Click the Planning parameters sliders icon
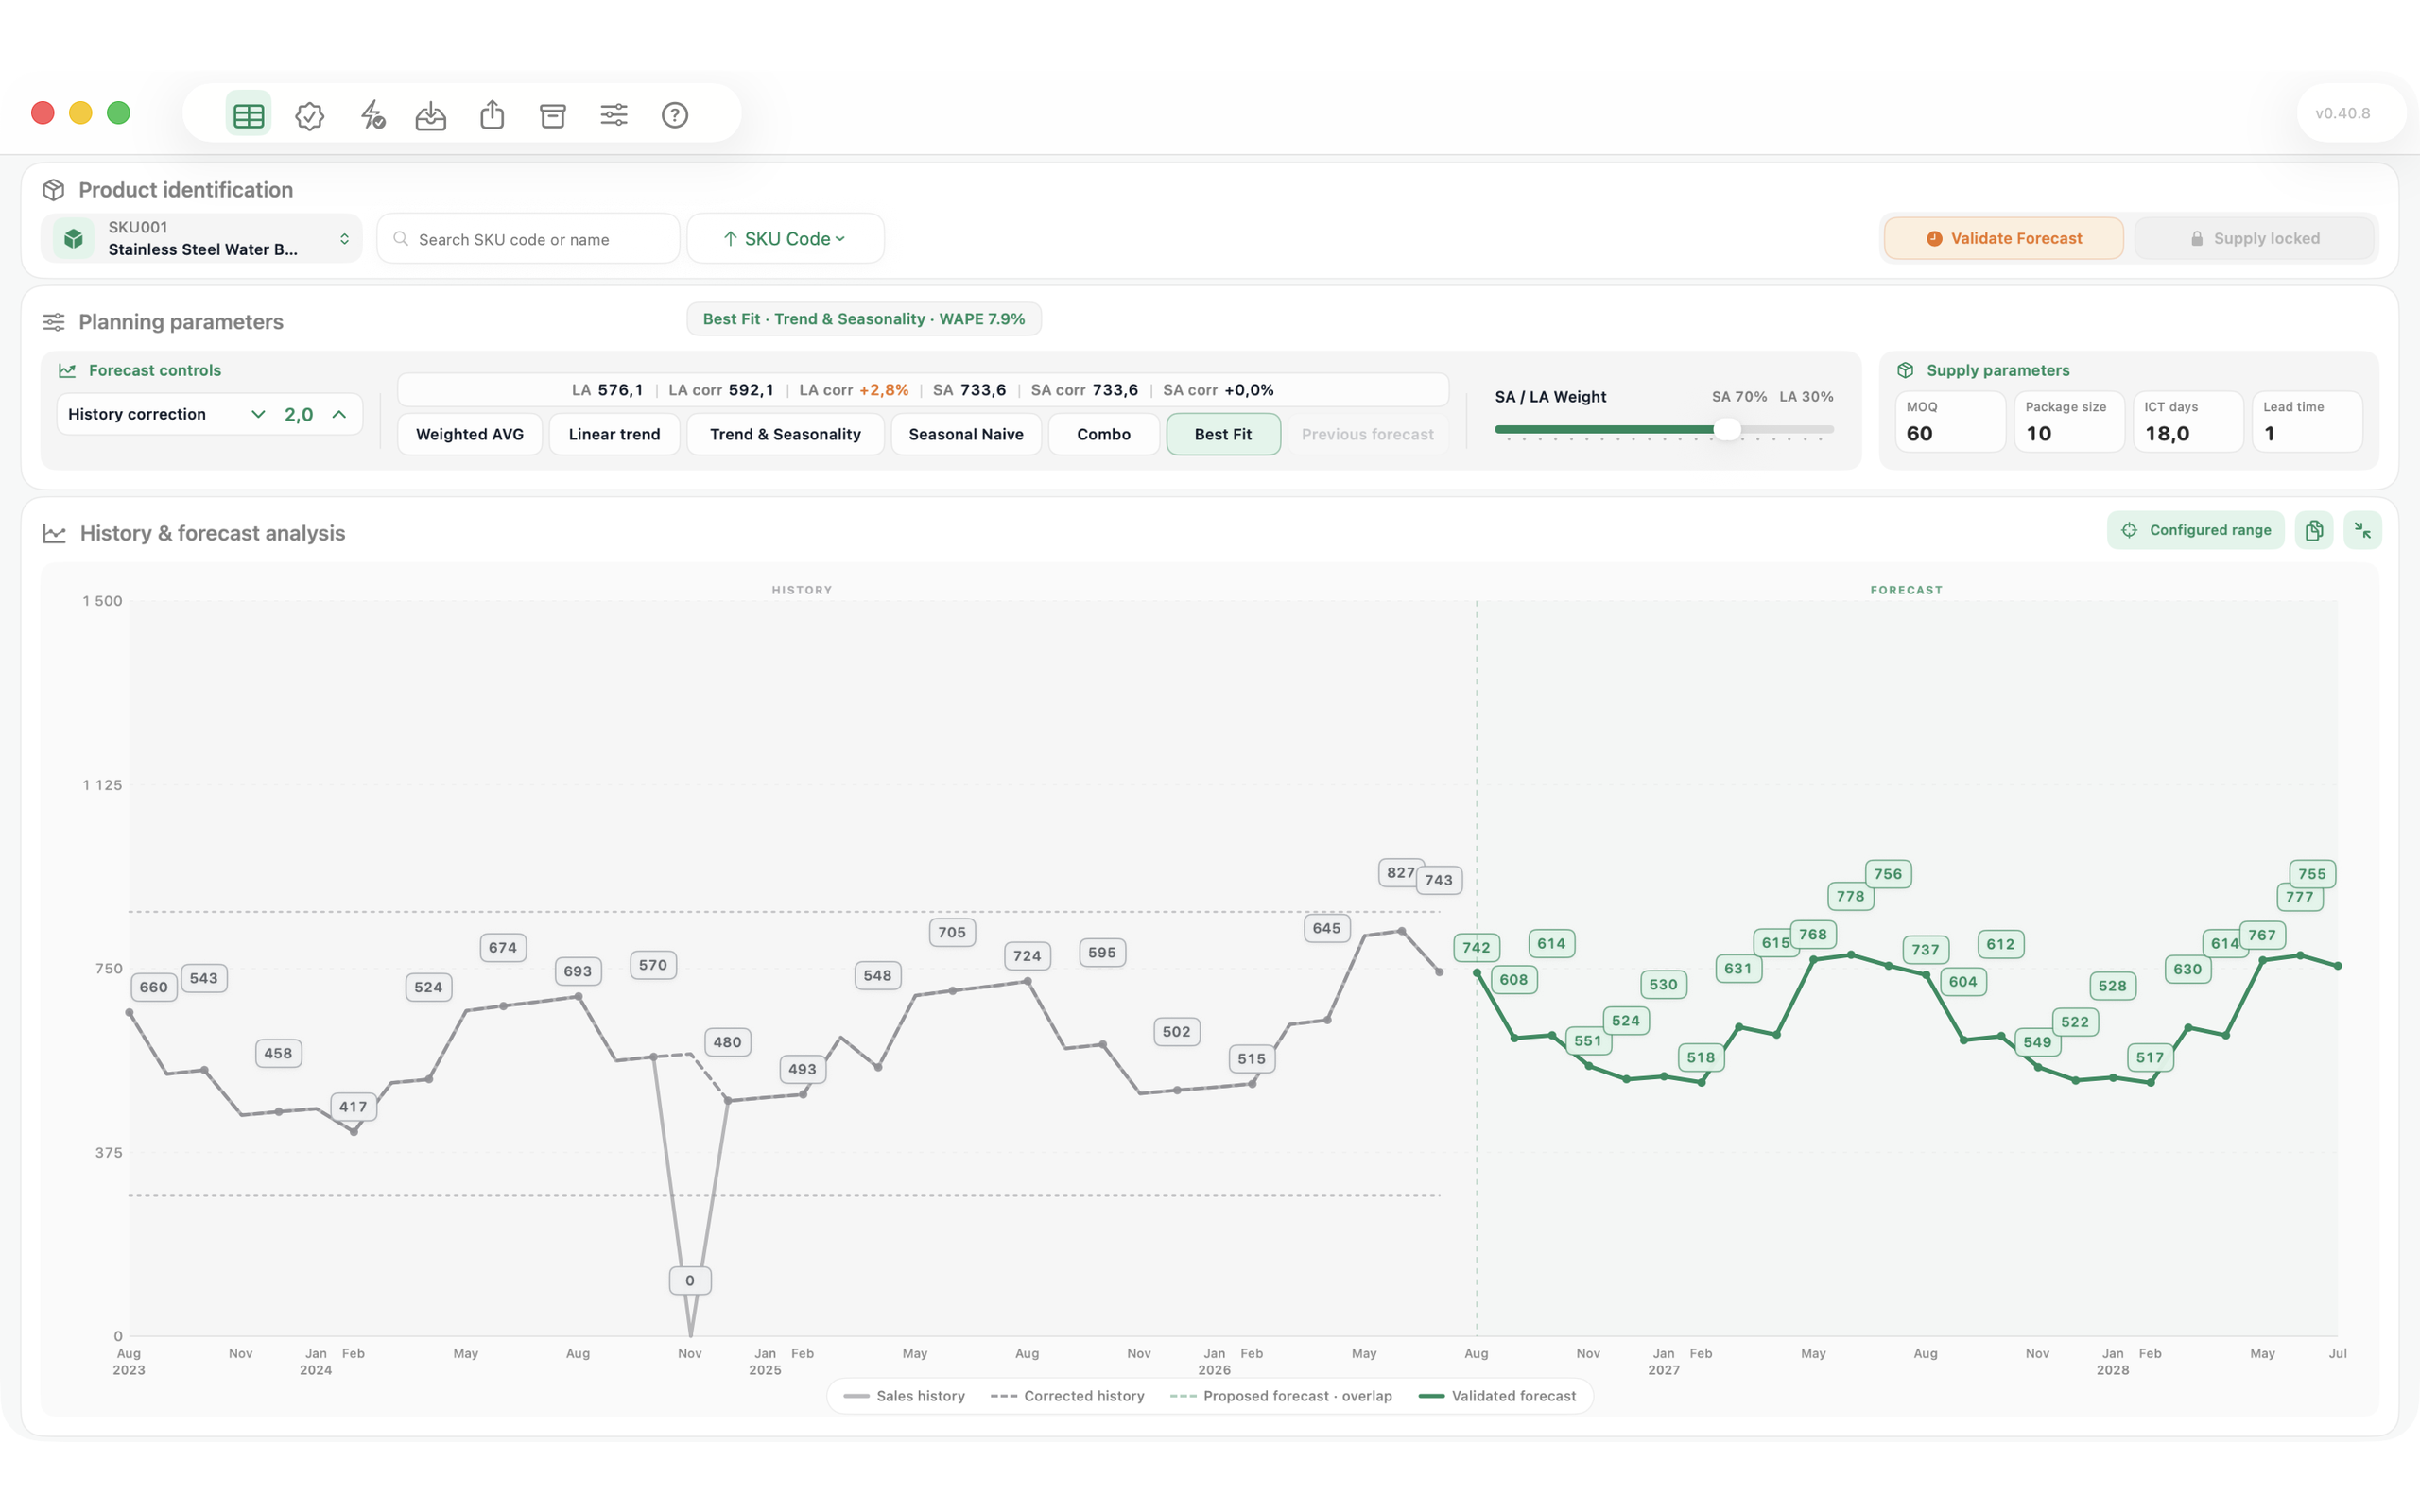This screenshot has width=2420, height=1512. tap(54, 322)
